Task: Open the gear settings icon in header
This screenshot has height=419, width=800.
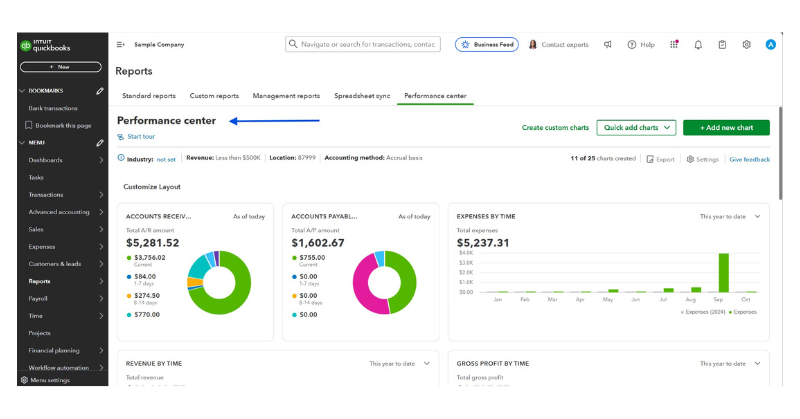Action: click(x=746, y=45)
